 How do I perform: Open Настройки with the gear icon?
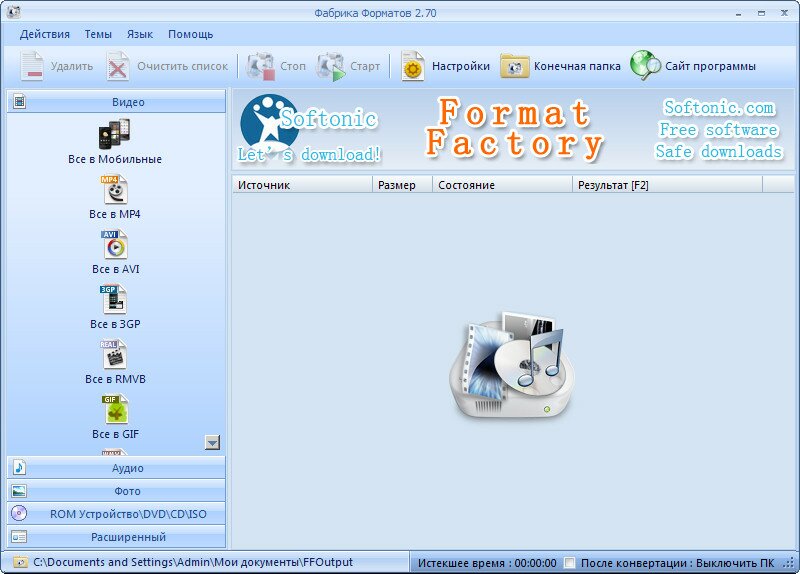pos(413,66)
